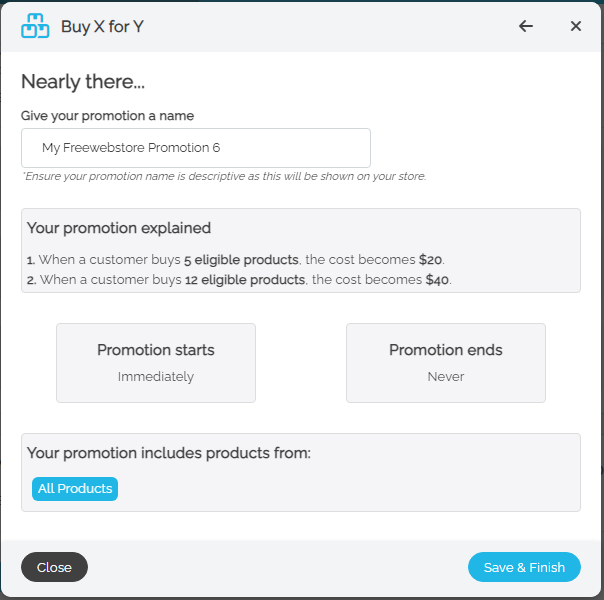Click Save & Finish
The width and height of the screenshot is (604, 600).
click(x=524, y=567)
